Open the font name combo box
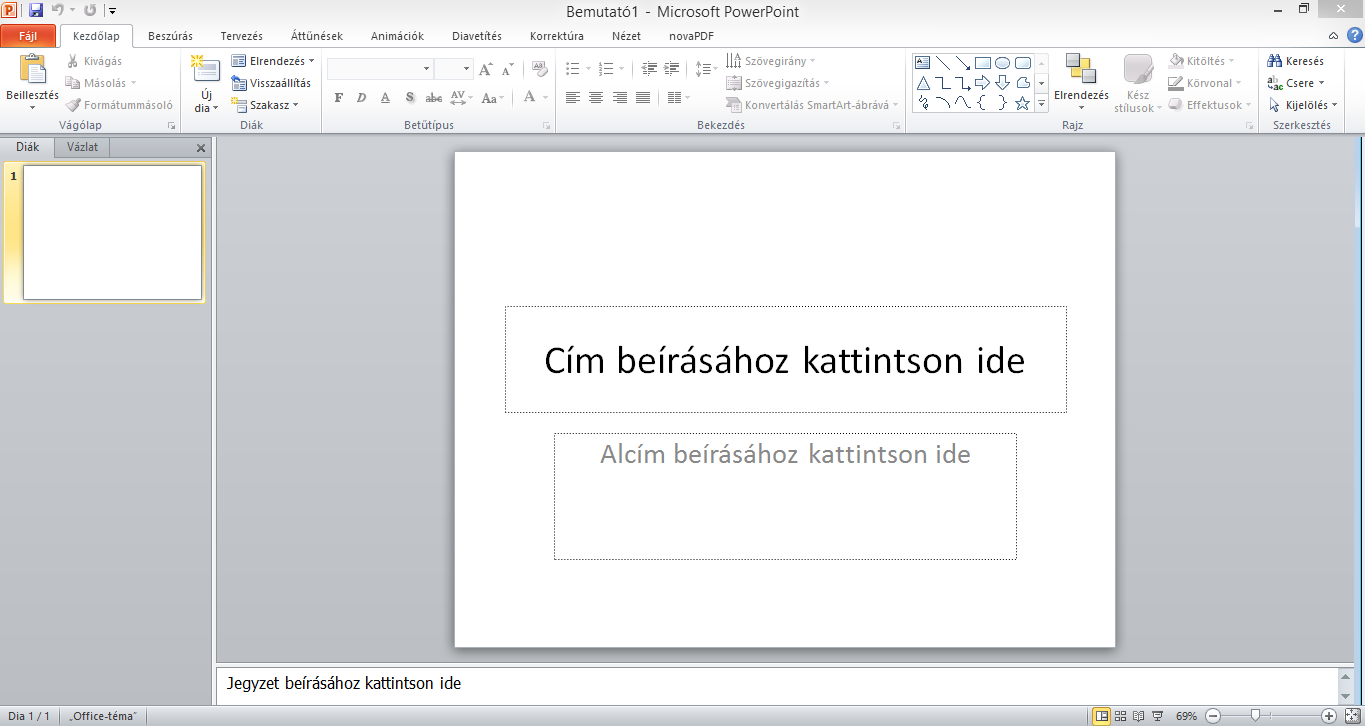1365x726 pixels. 380,69
